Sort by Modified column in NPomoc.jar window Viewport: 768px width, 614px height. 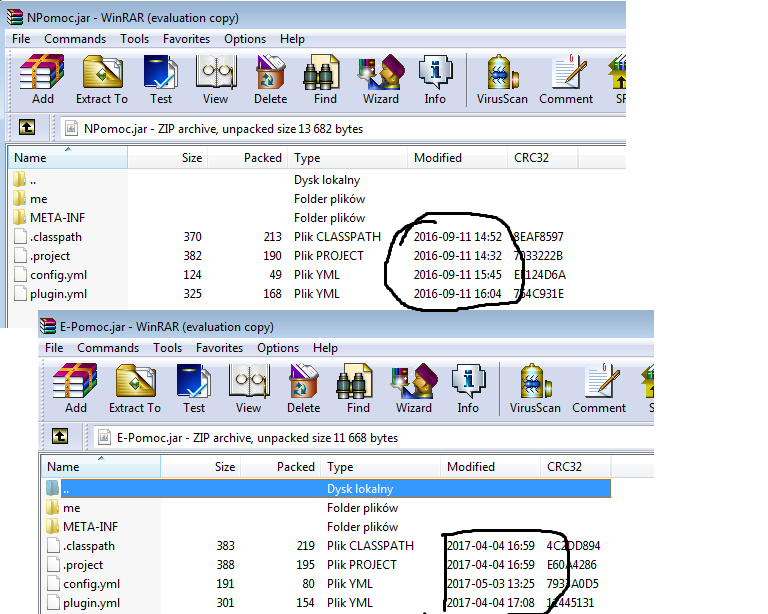457,158
